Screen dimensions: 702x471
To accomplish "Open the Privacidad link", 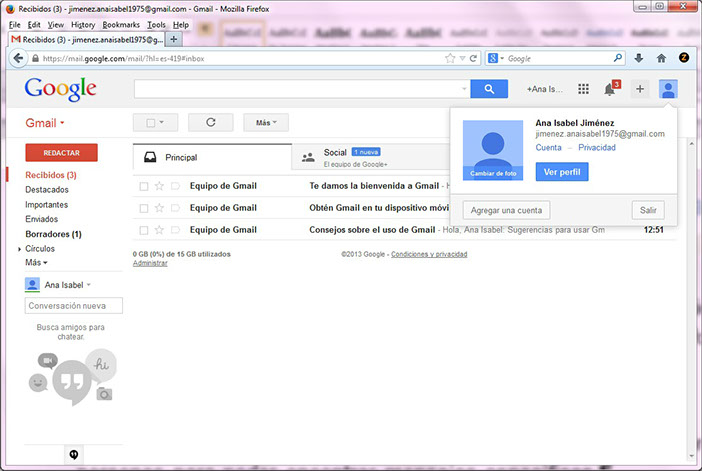I will point(597,148).
